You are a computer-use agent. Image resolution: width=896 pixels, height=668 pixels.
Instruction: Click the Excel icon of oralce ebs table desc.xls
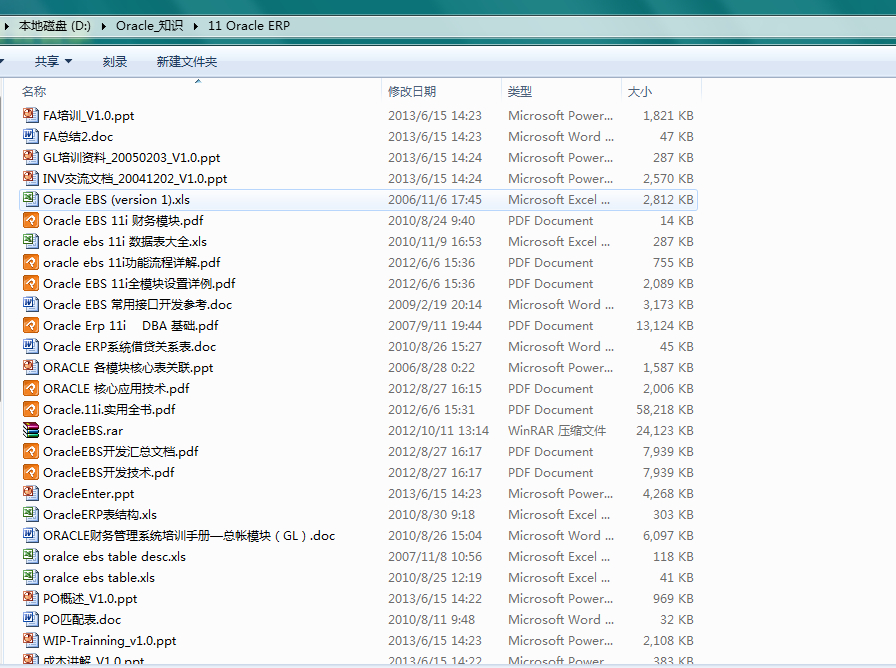click(30, 557)
